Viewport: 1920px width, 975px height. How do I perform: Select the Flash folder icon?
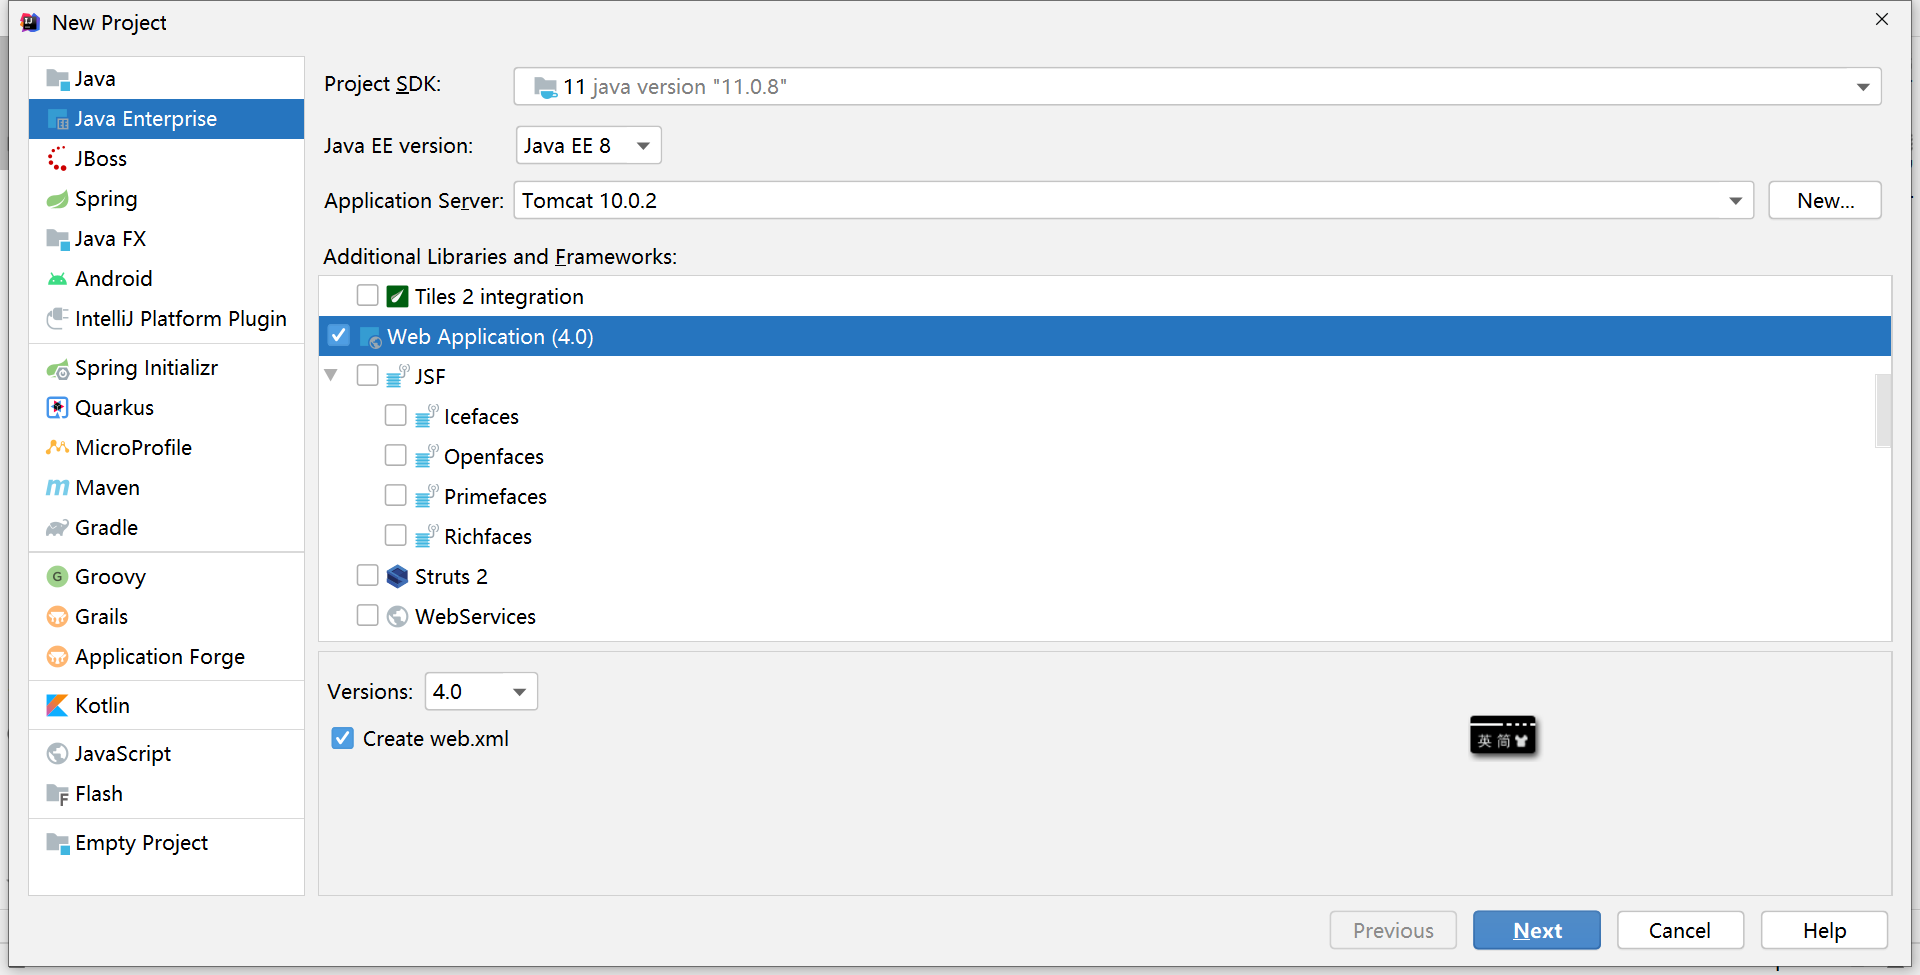tap(58, 794)
